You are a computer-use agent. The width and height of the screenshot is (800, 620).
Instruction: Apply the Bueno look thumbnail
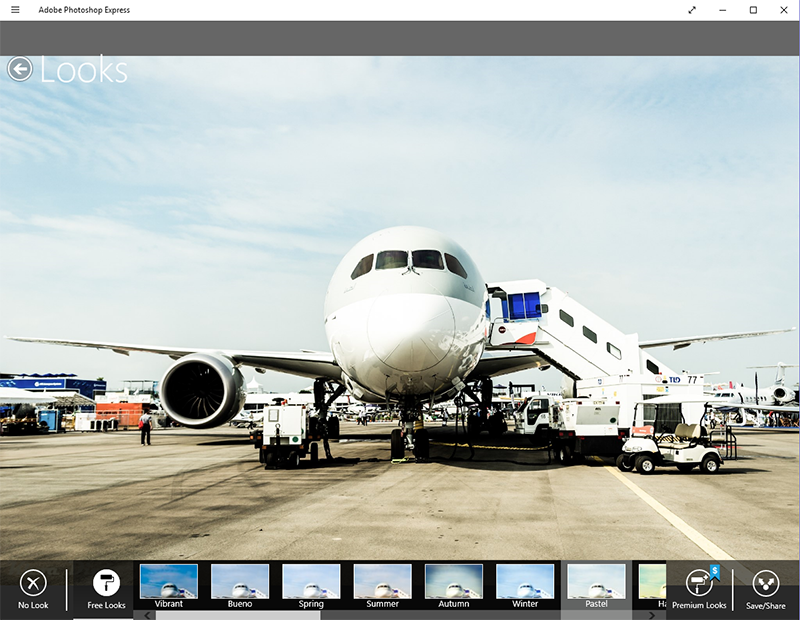coord(240,584)
